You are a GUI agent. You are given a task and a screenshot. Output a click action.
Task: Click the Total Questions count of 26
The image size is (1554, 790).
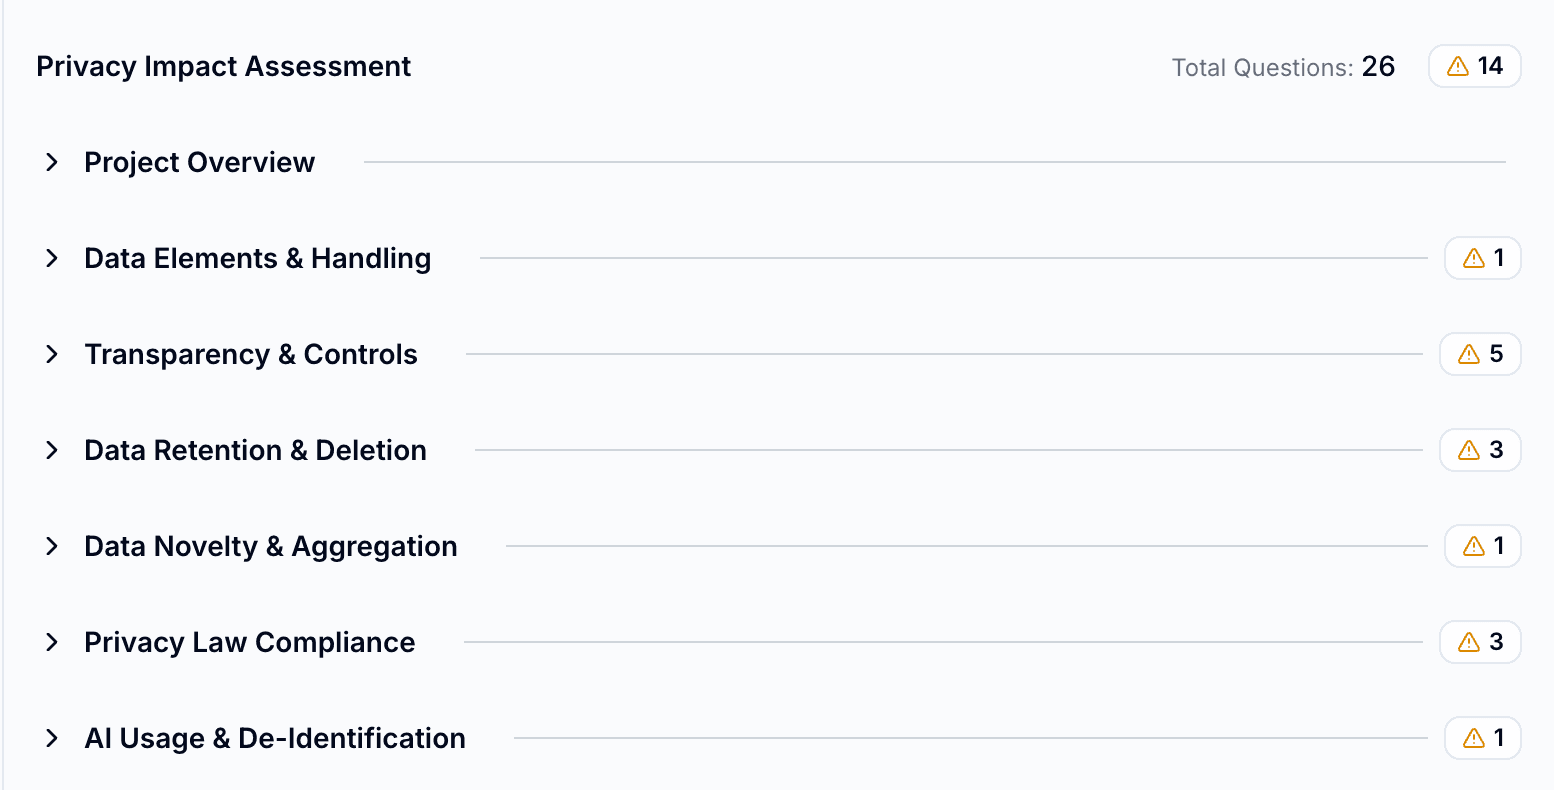pos(1377,67)
